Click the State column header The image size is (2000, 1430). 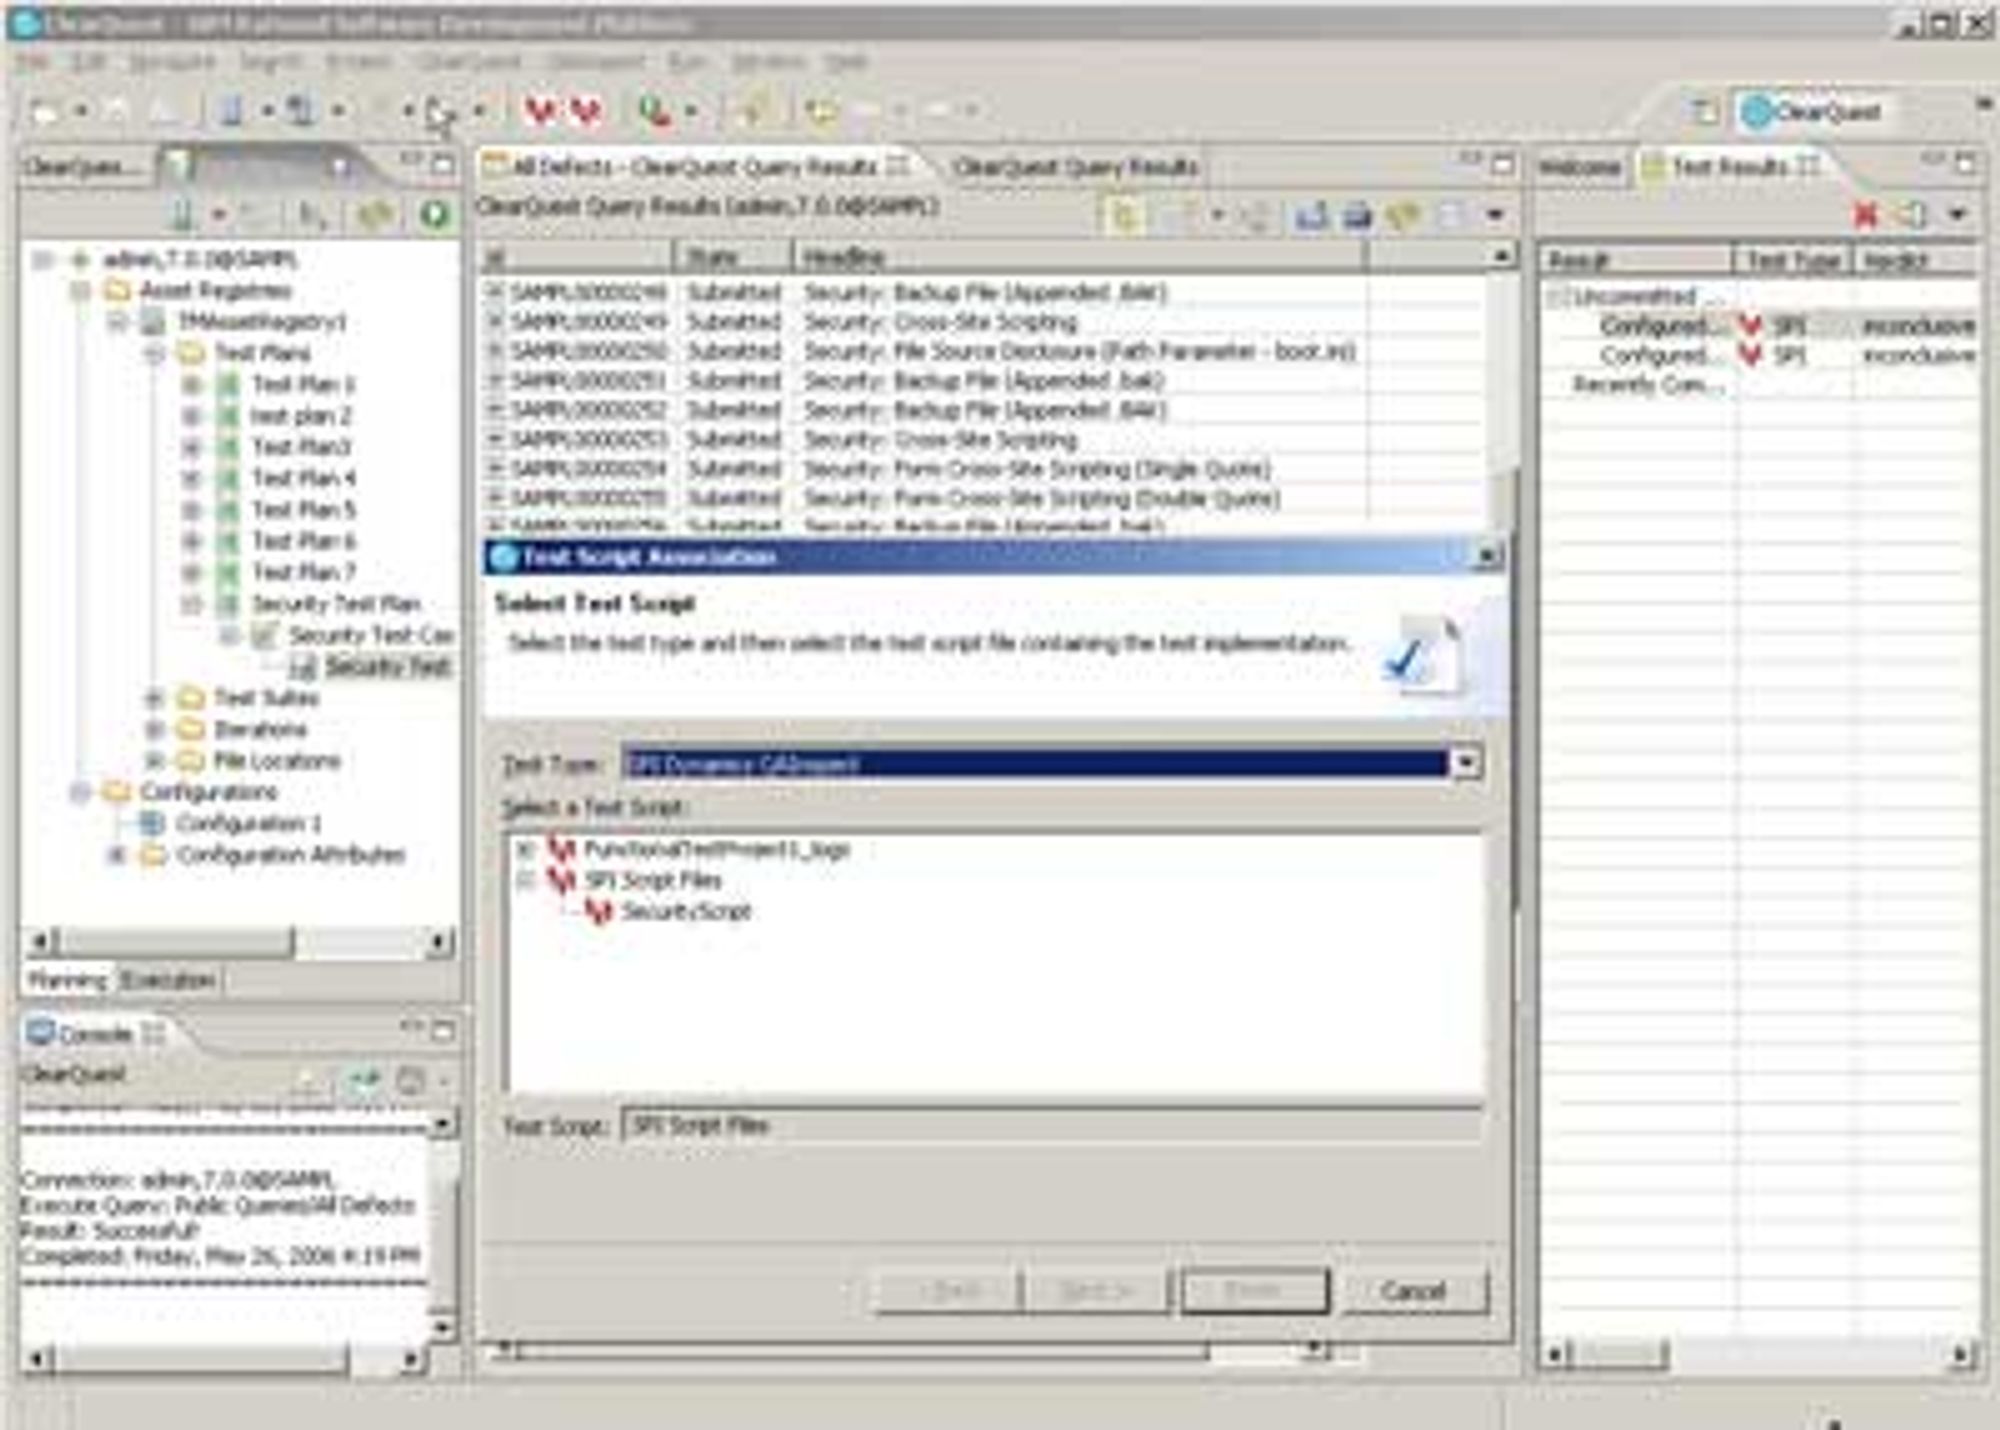733,258
